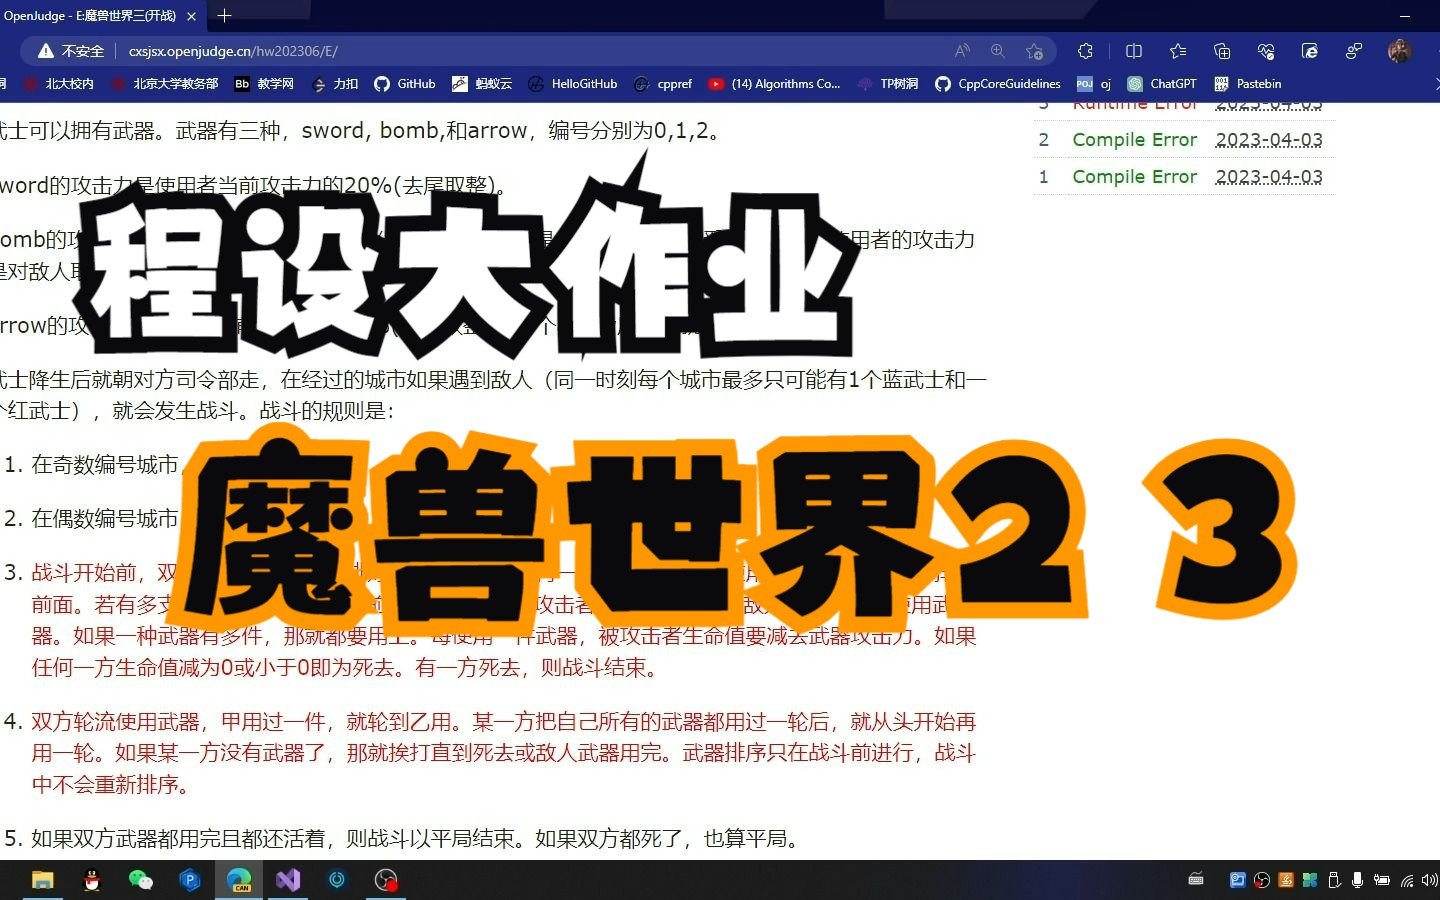Open the Favorites star-list toolbar icon
The width and height of the screenshot is (1440, 900).
tap(1177, 51)
